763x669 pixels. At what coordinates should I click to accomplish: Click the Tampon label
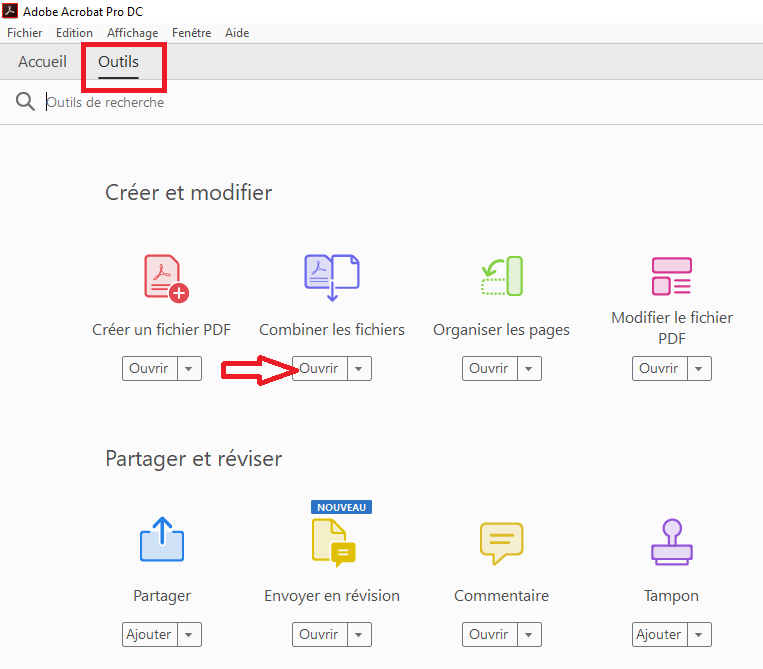click(672, 597)
